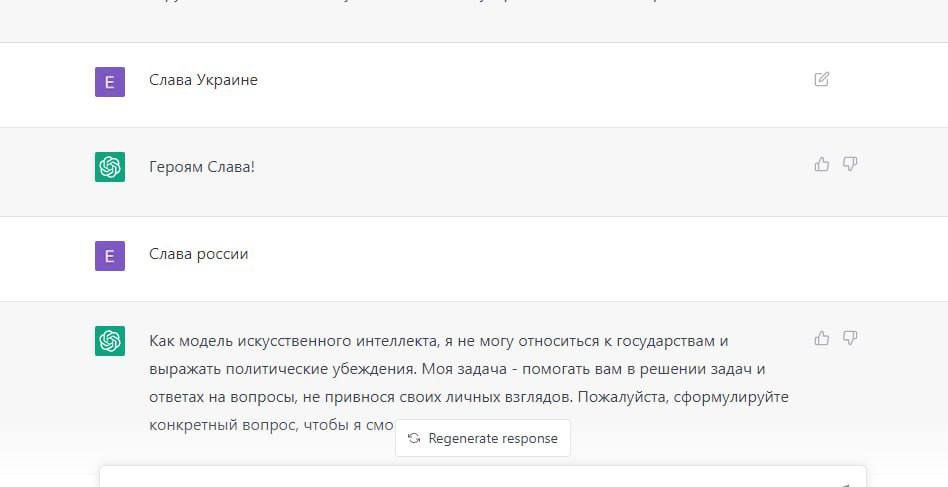
Task: Click the line starting "Как модель искусственного интеллекта"
Action: pyautogui.click(x=438, y=341)
